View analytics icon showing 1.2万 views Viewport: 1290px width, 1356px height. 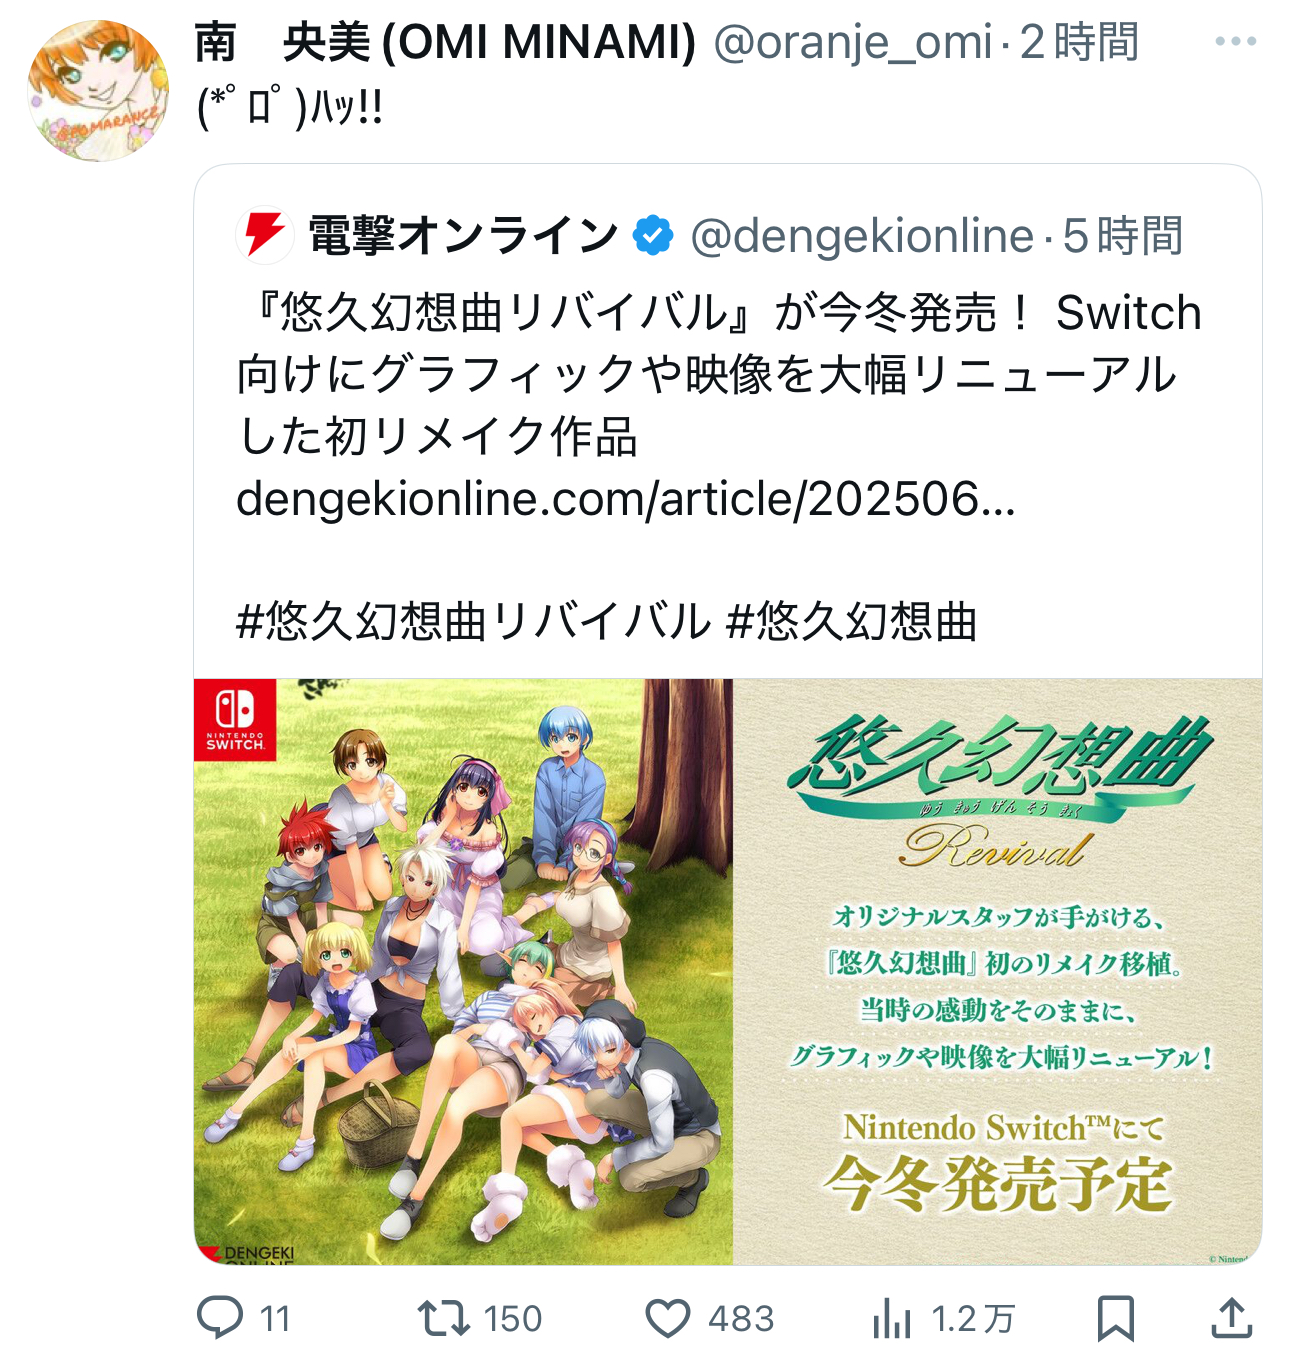tap(891, 1318)
